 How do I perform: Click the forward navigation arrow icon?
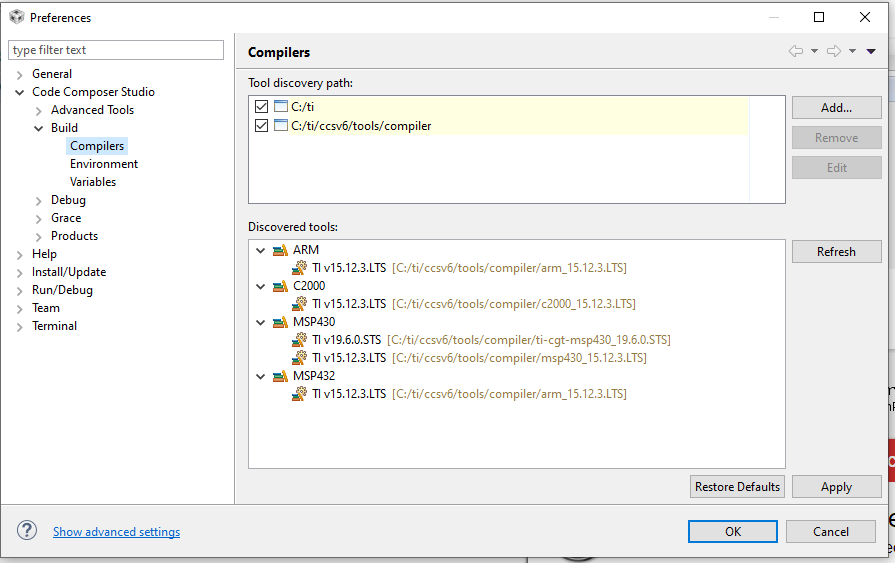pyautogui.click(x=834, y=51)
